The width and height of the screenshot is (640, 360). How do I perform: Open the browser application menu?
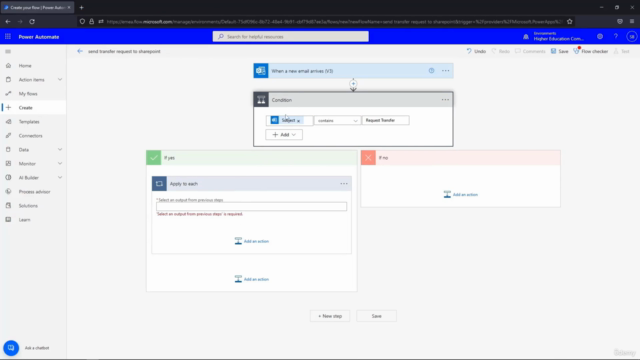(632, 22)
